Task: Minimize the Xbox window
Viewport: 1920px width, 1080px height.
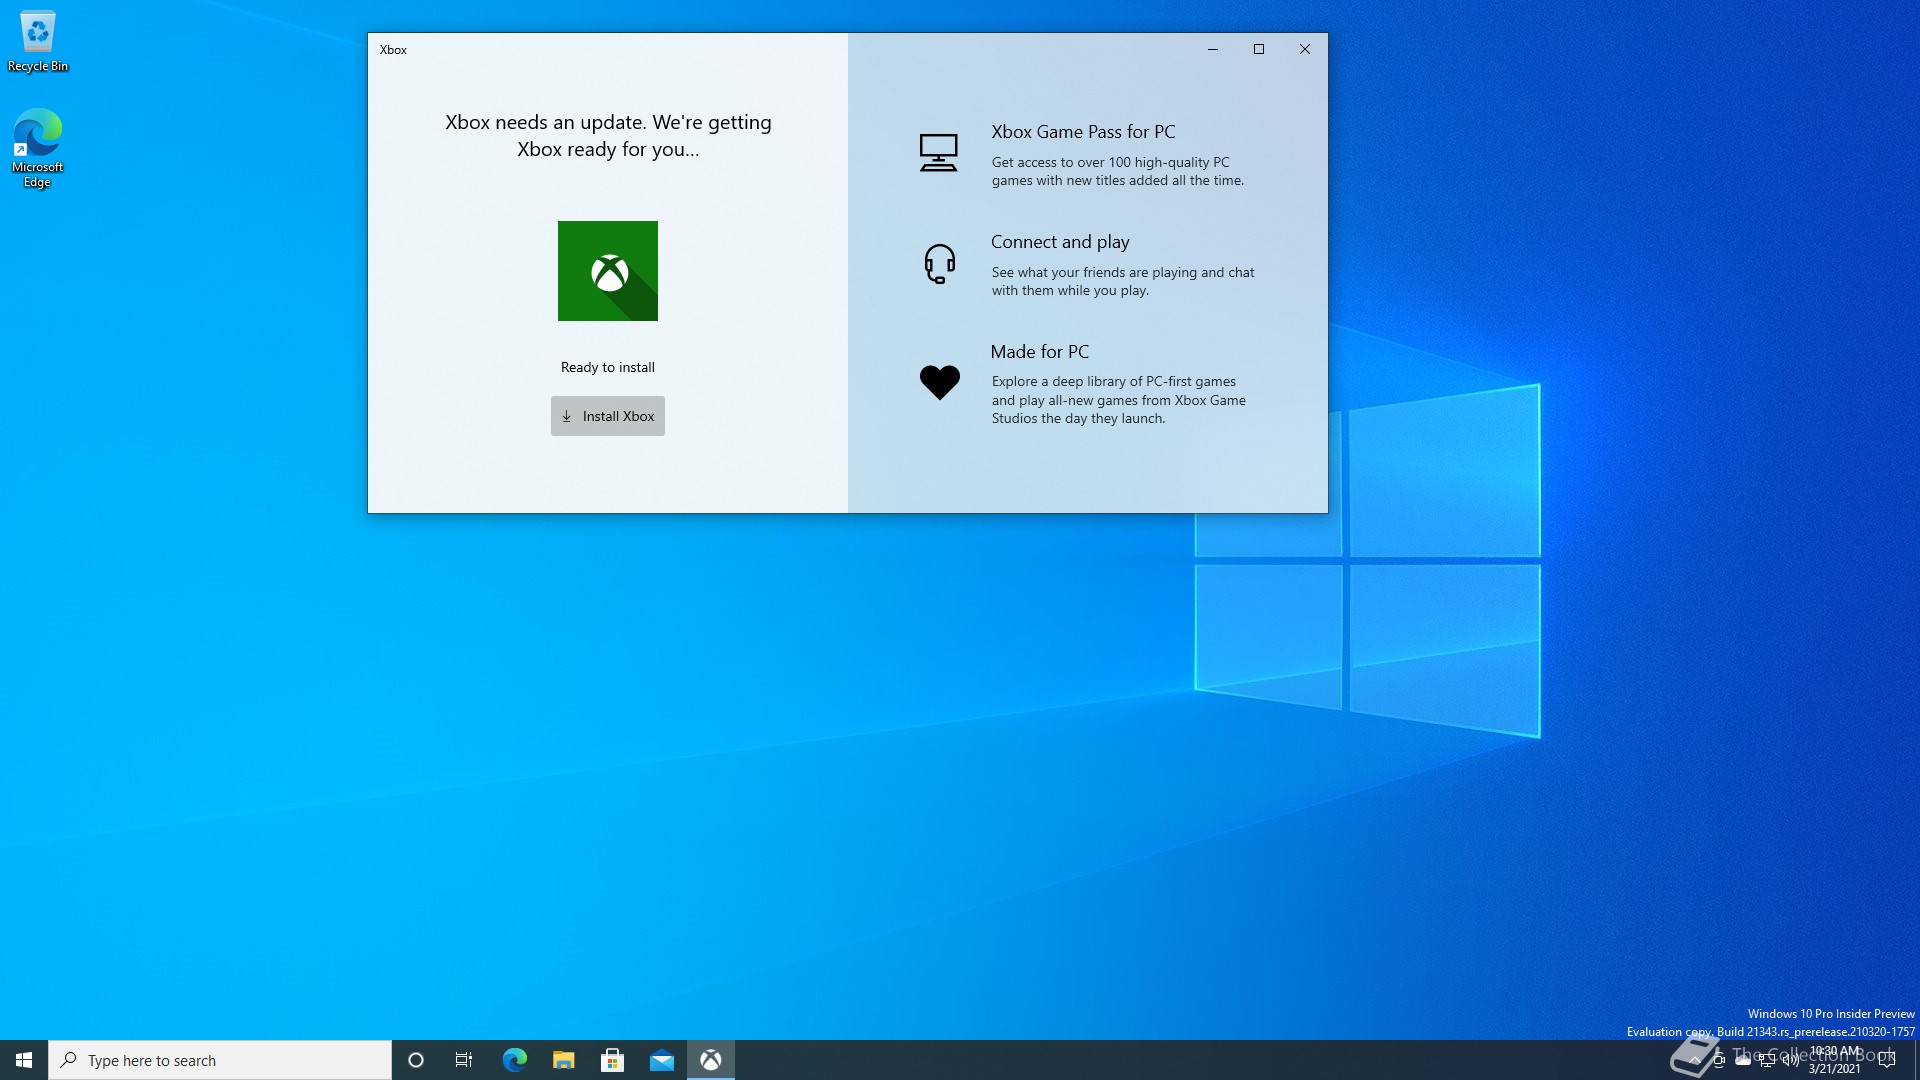Action: tap(1213, 49)
